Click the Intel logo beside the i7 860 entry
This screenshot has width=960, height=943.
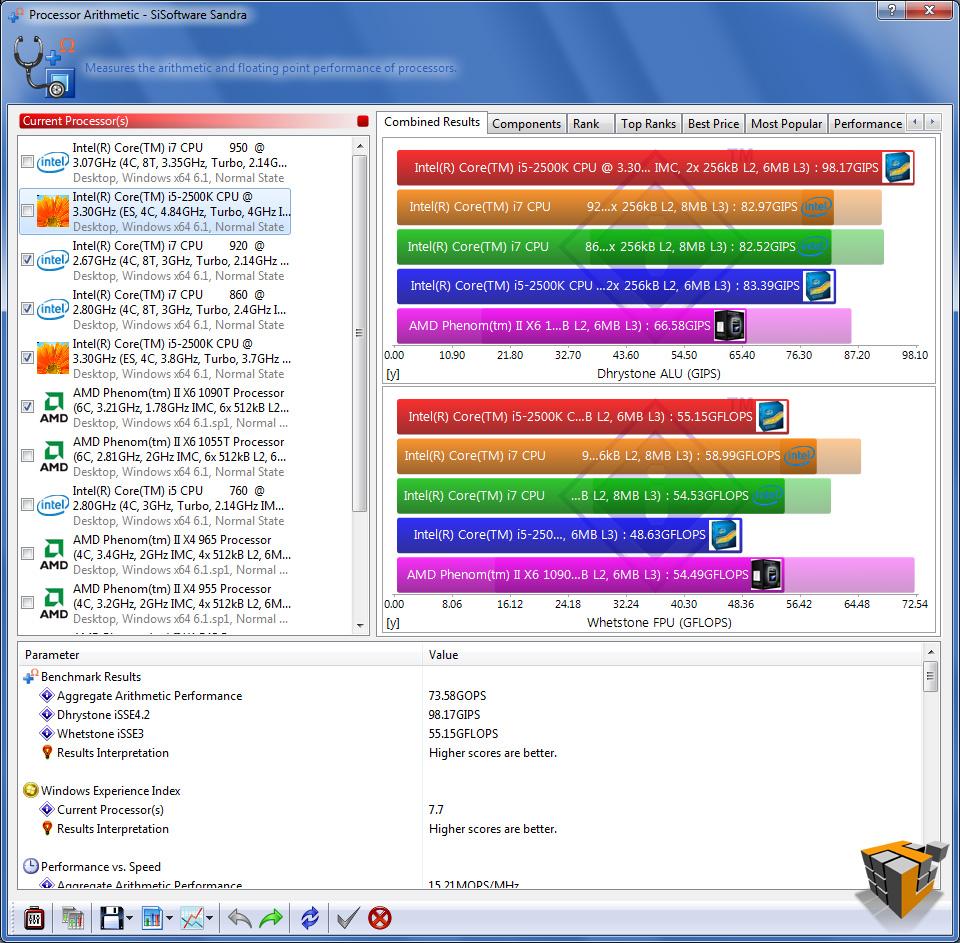tap(53, 309)
